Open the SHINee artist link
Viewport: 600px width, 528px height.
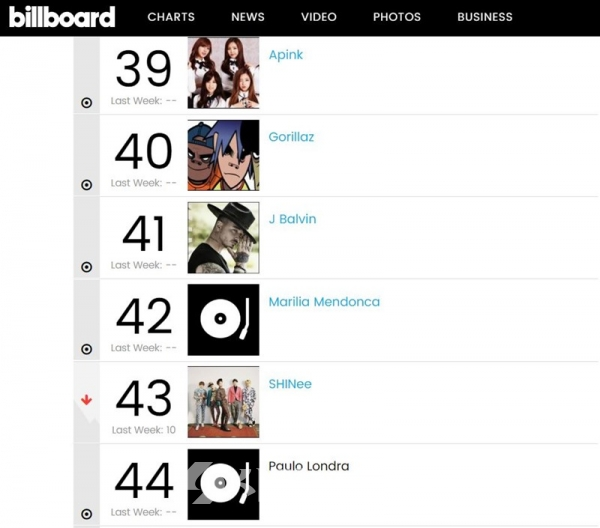click(x=290, y=384)
